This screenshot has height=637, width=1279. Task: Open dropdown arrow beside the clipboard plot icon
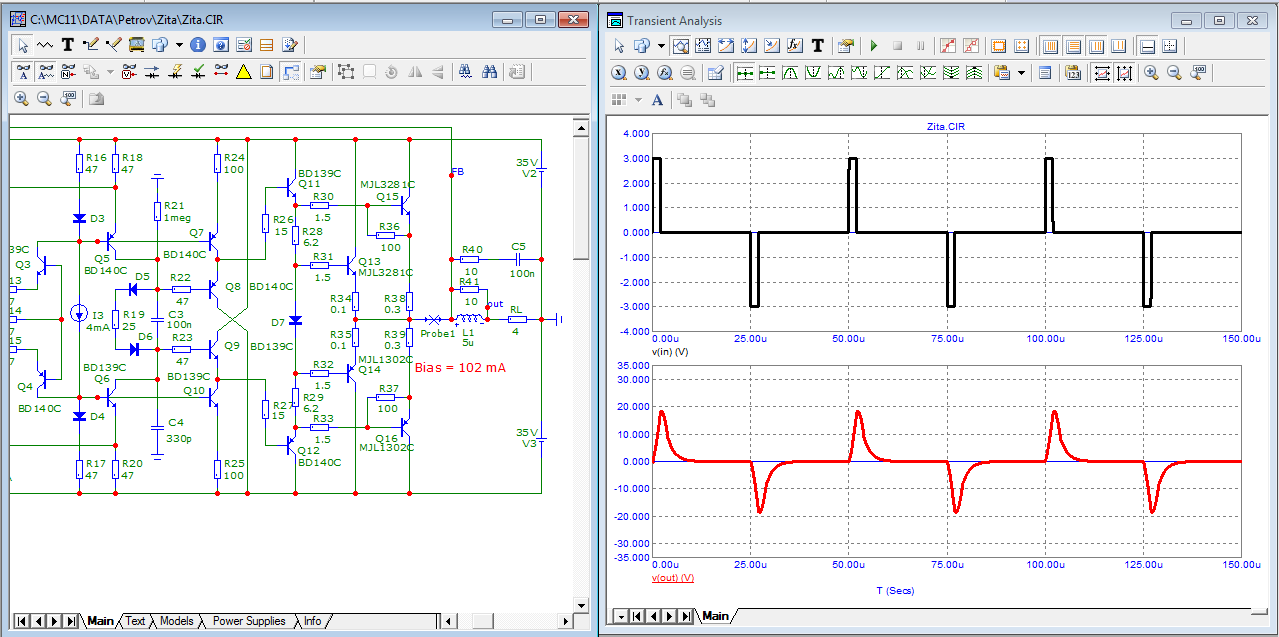coord(1021,73)
